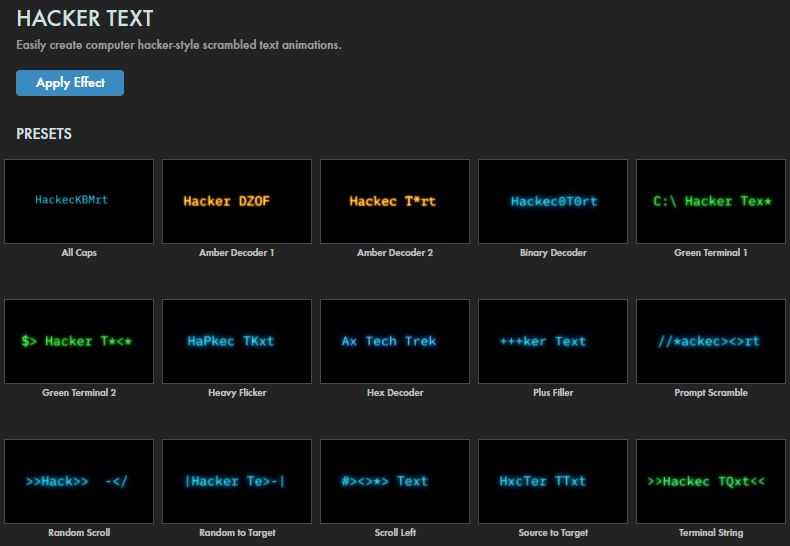The height and width of the screenshot is (546, 790).
Task: Click the 'Random Scroll' label text
Action: [79, 533]
